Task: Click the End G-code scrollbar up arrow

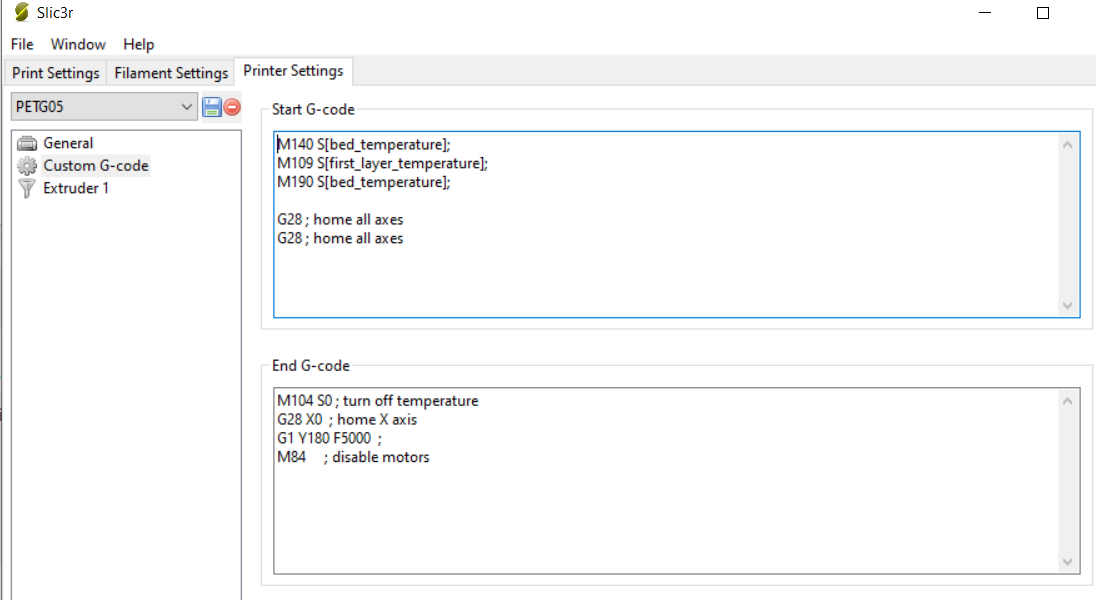Action: pos(1067,401)
